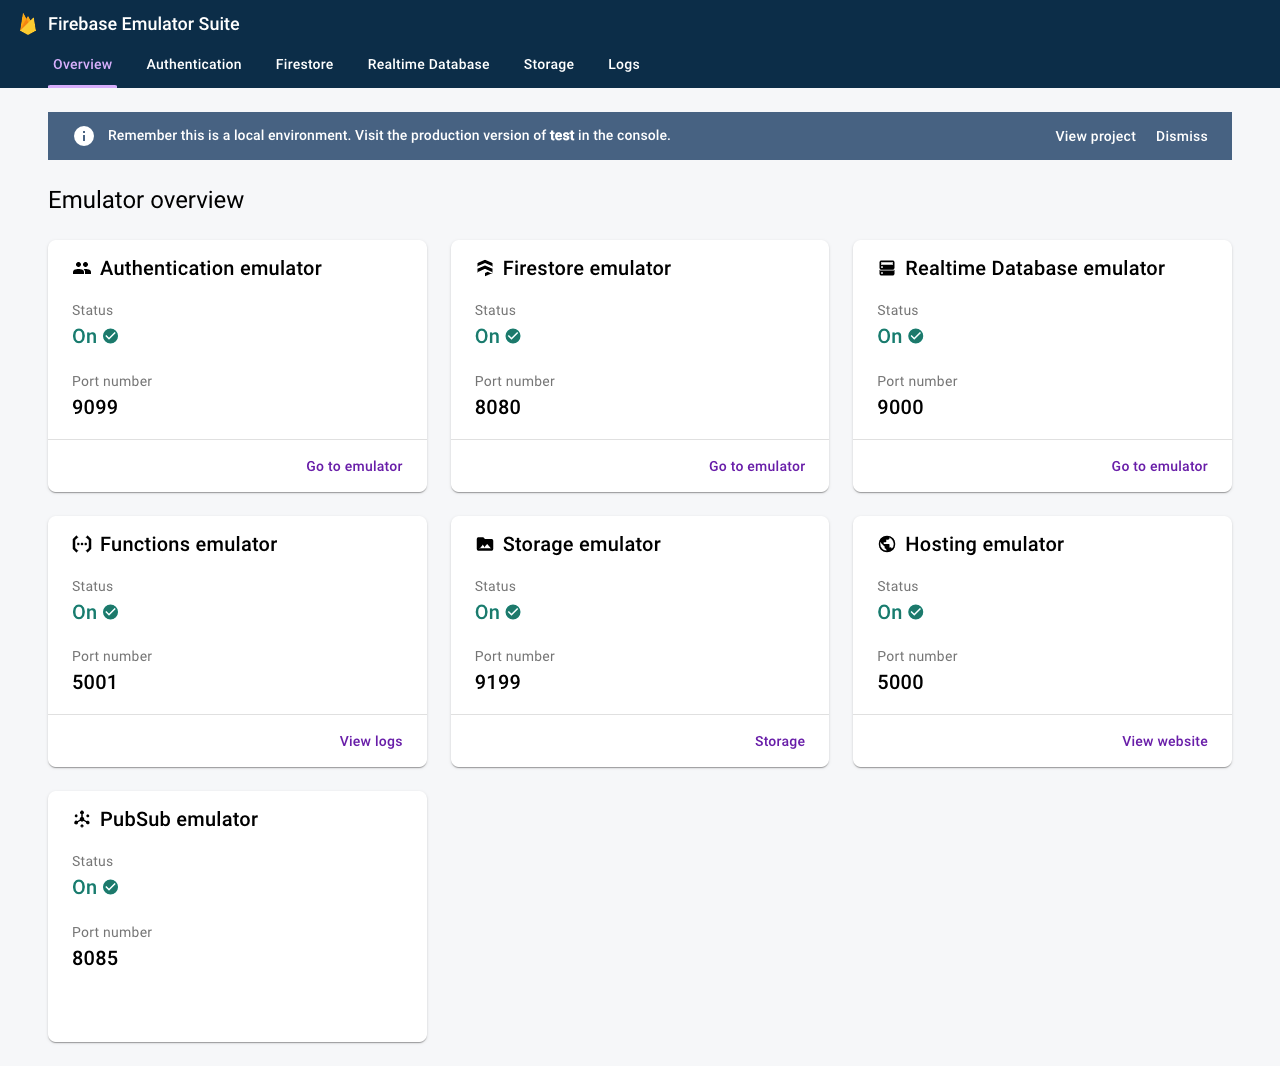Open the Logs tab
The height and width of the screenshot is (1066, 1280).
click(624, 64)
